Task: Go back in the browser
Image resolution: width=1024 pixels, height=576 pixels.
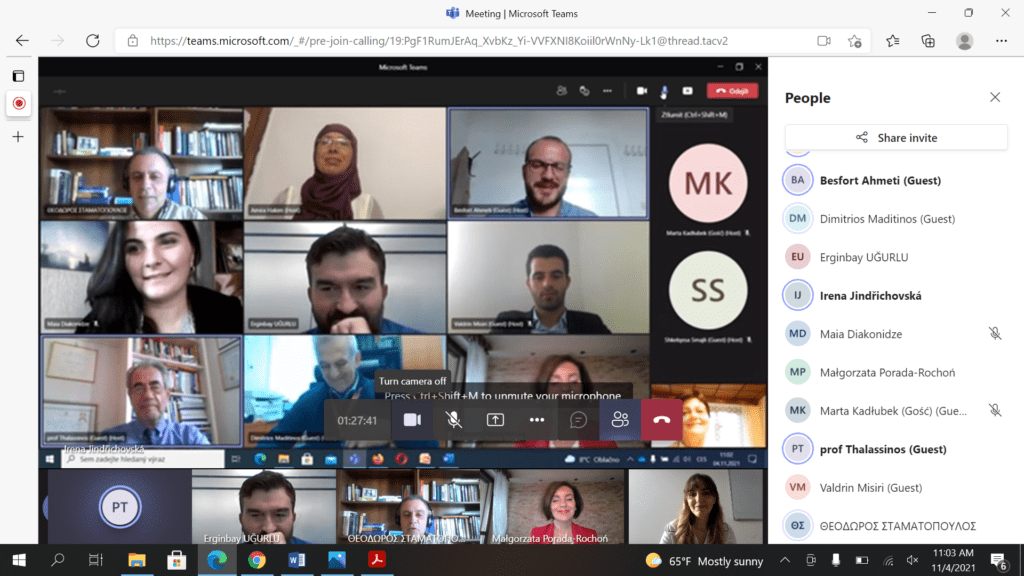Action: pyautogui.click(x=22, y=40)
